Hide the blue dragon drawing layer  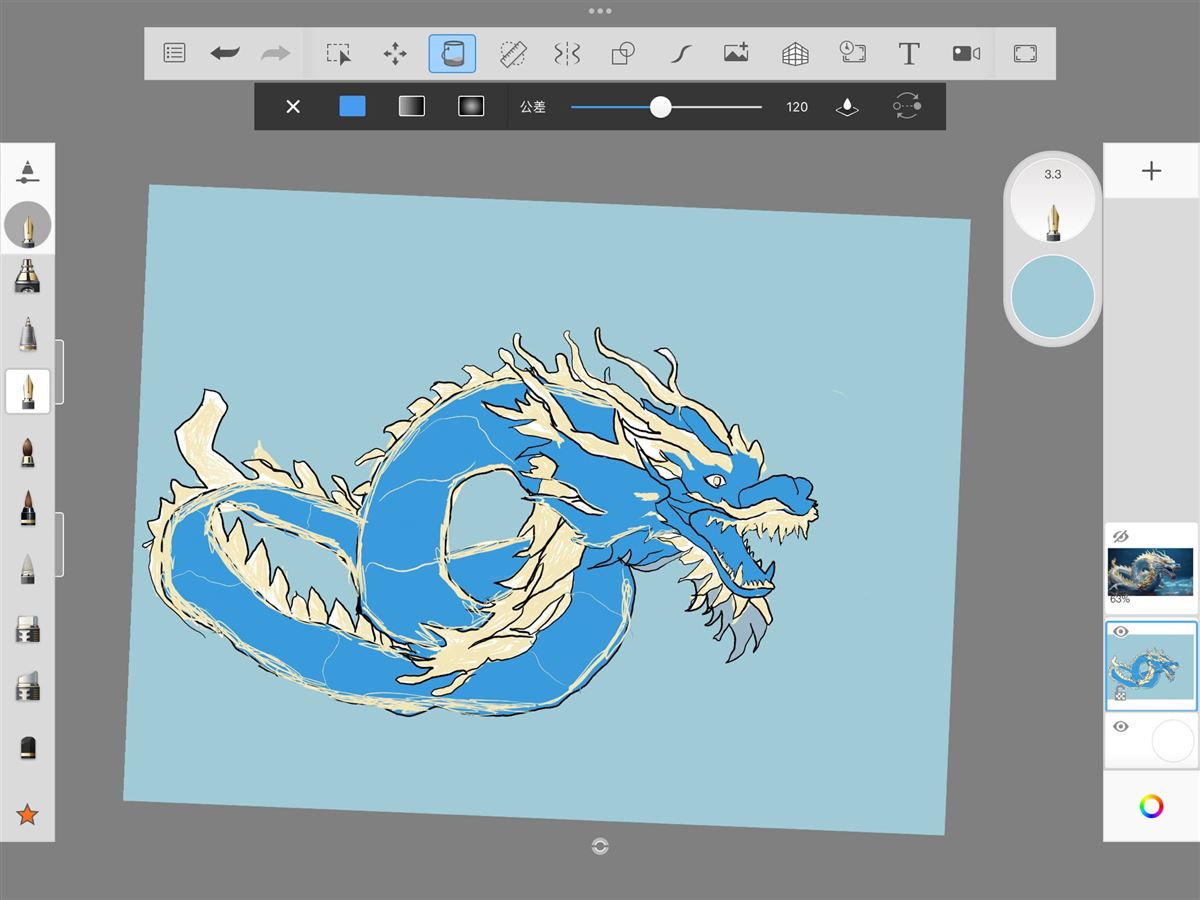1120,632
